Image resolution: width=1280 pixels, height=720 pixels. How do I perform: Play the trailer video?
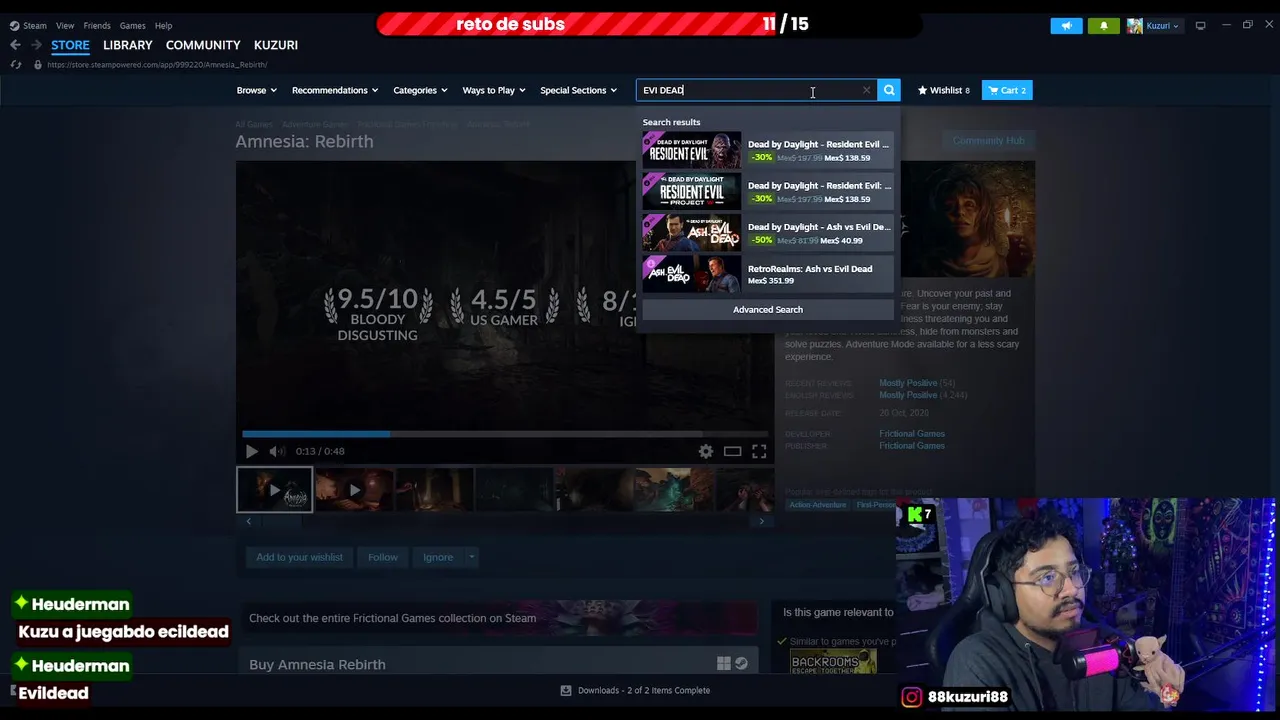251,451
